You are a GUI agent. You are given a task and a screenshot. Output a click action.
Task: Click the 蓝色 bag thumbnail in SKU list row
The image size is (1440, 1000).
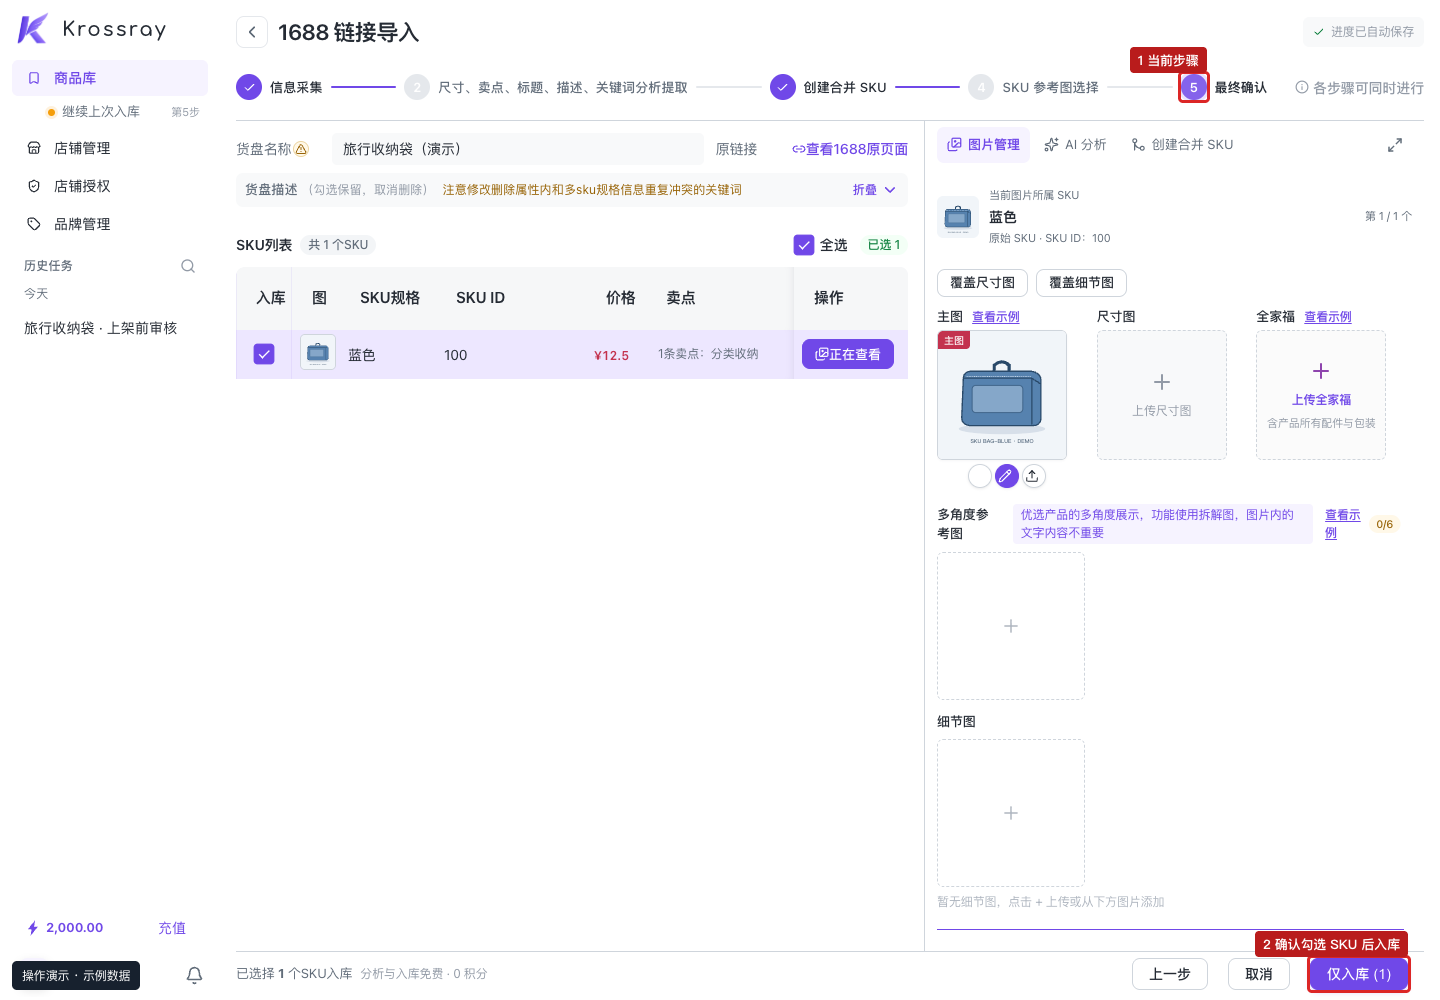coord(318,354)
